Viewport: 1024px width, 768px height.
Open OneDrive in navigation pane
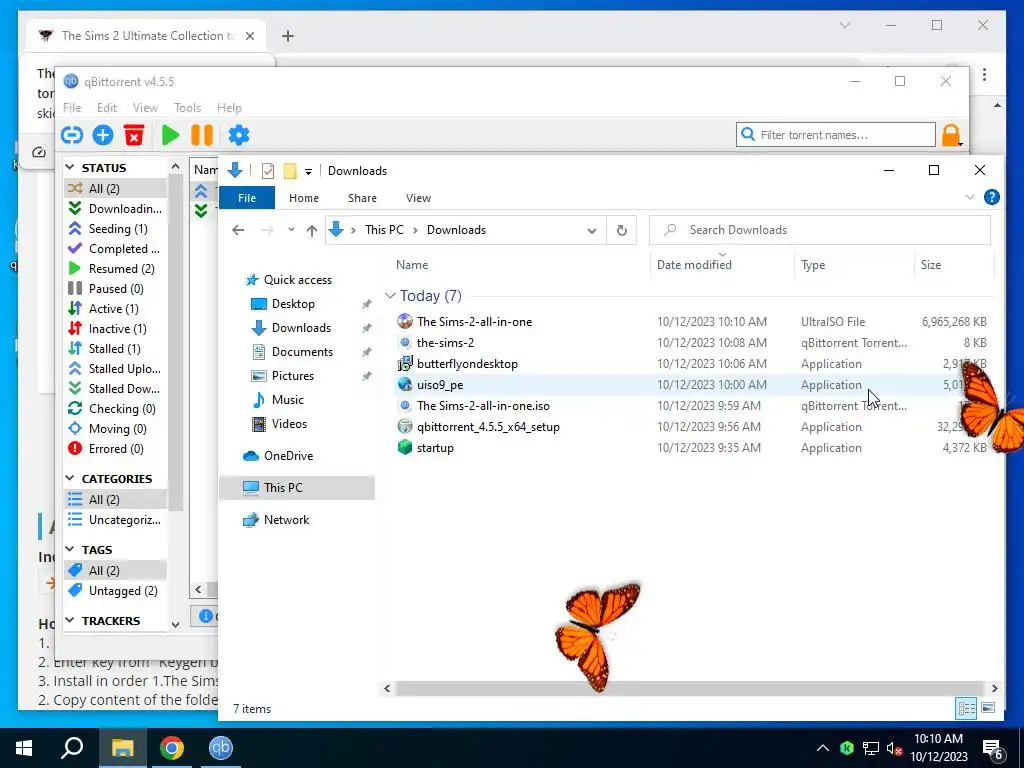point(288,456)
